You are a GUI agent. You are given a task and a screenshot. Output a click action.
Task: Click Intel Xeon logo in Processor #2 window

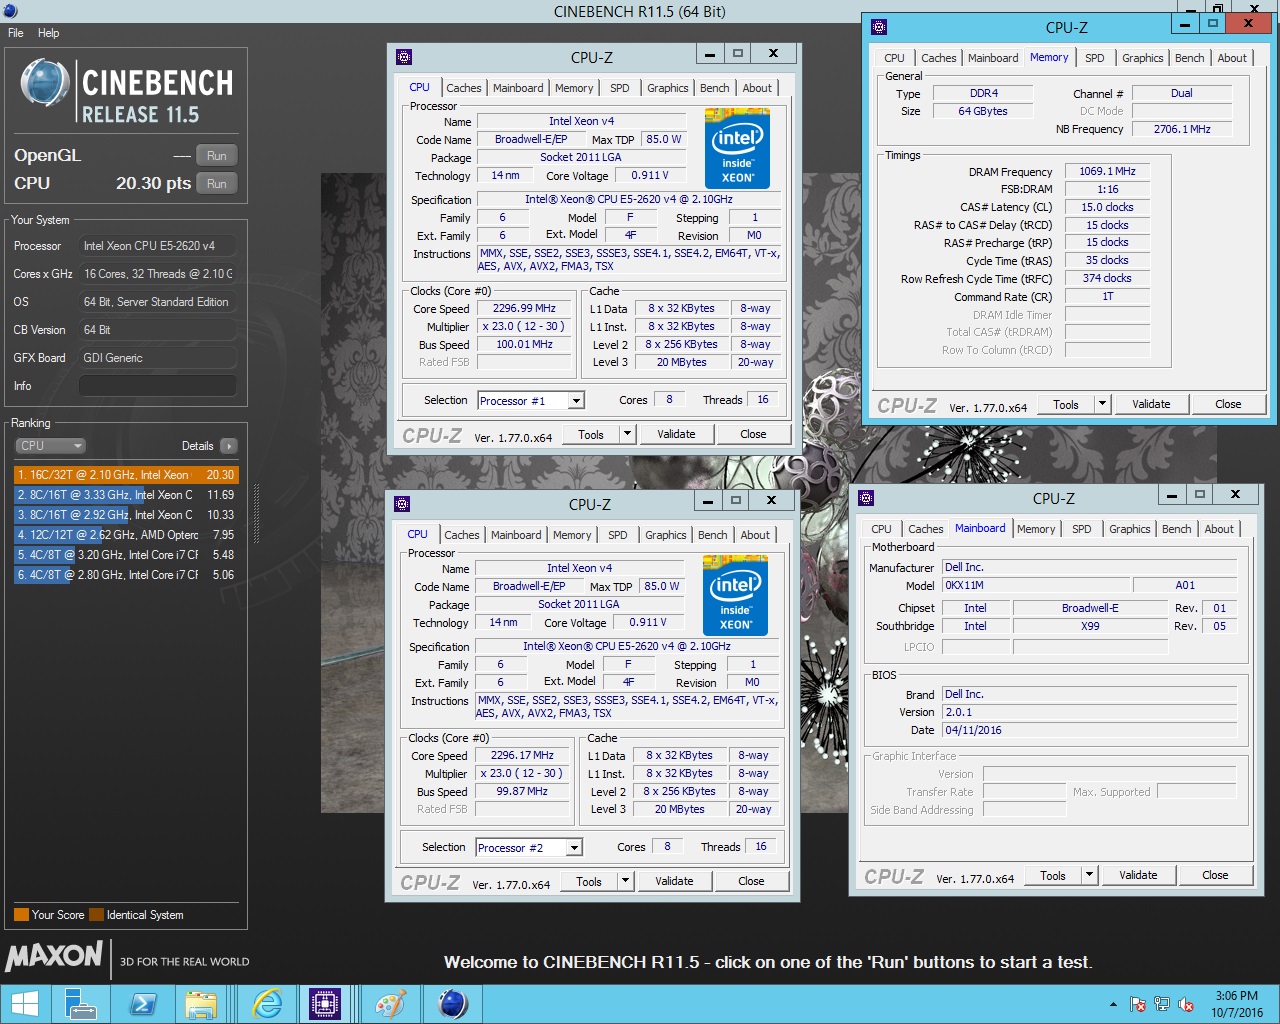pos(736,597)
